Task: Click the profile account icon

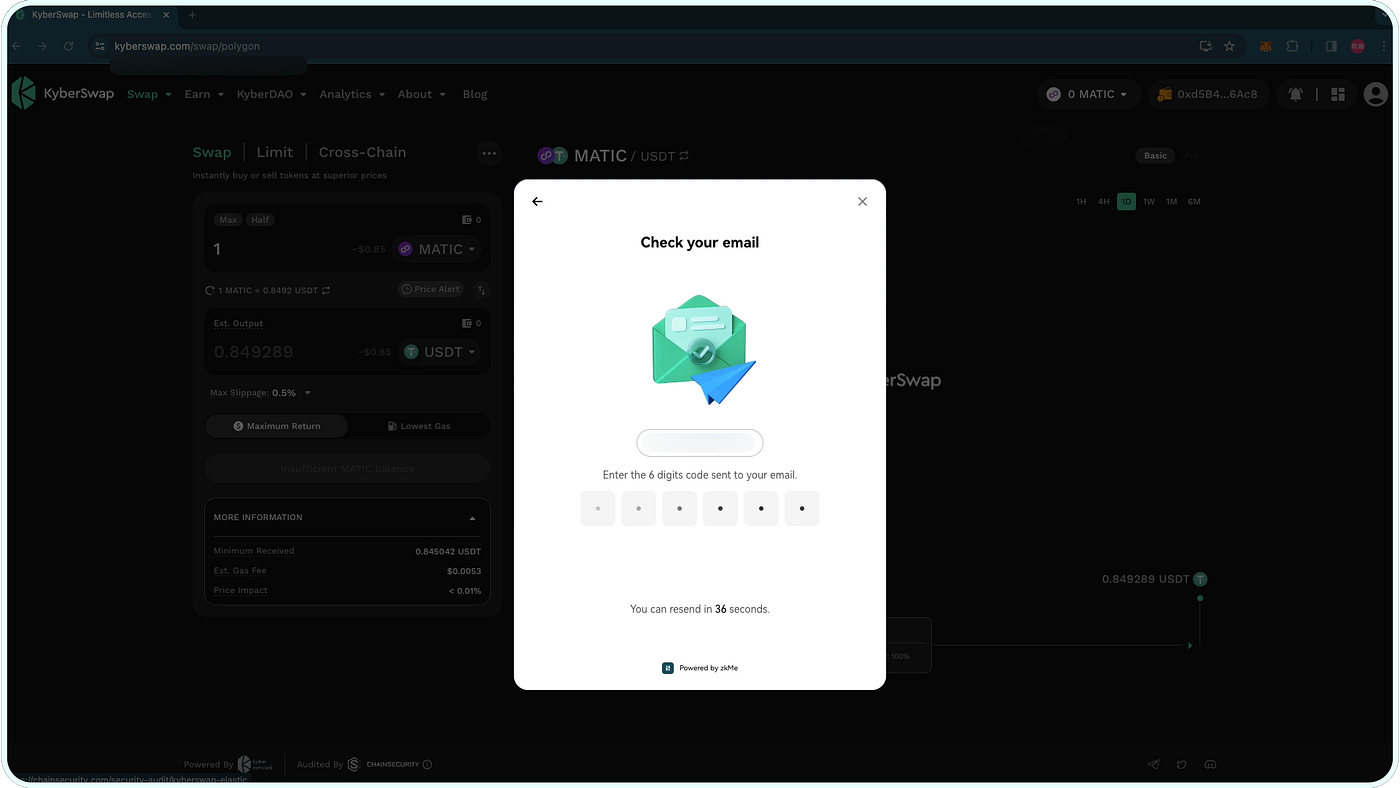Action: [1375, 93]
